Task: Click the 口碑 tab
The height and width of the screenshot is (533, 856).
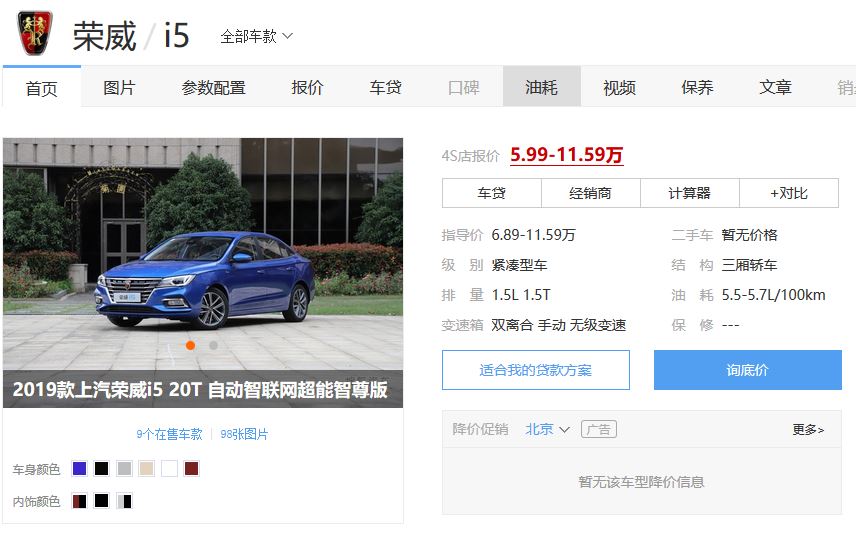Action: click(463, 87)
